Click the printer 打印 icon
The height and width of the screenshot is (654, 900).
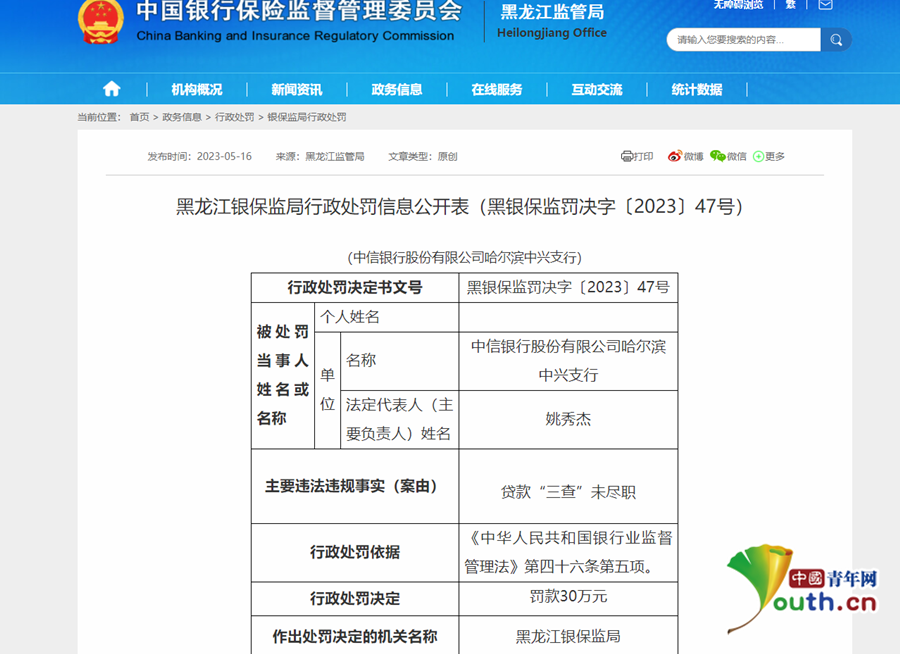626,156
